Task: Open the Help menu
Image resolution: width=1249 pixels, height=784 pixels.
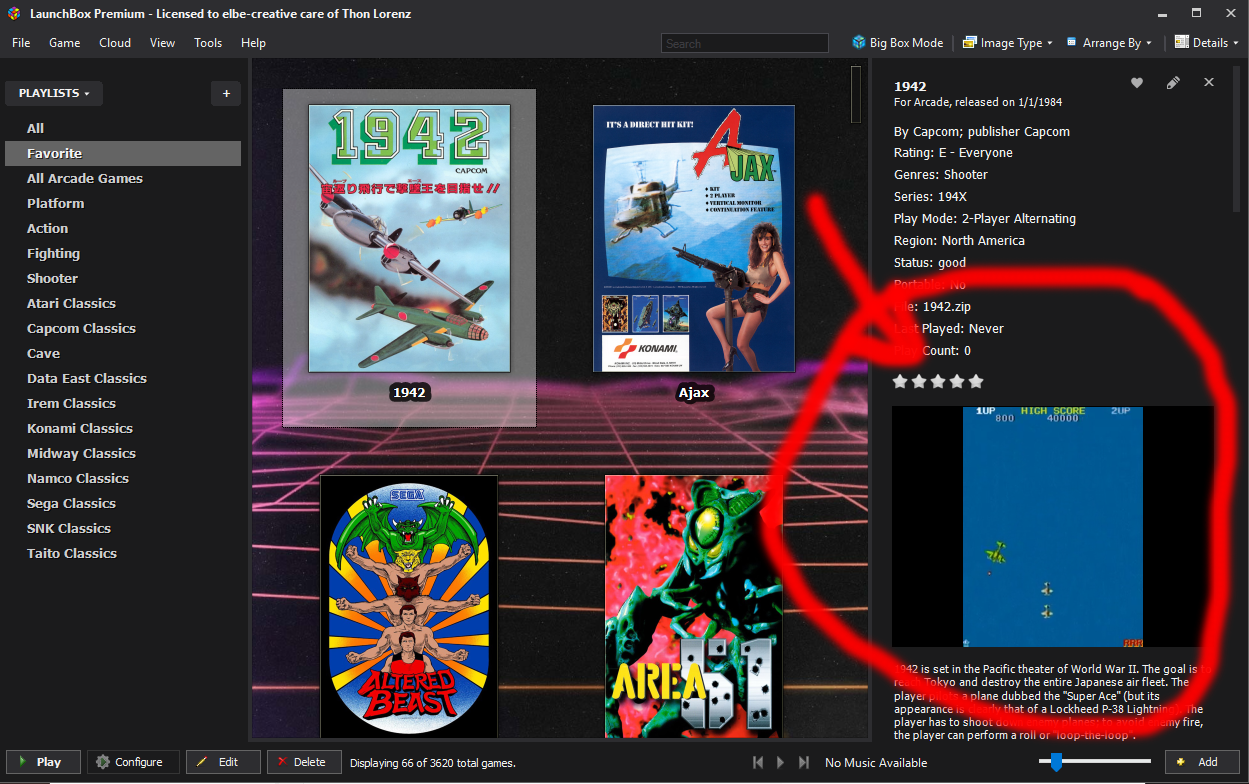Action: (x=253, y=43)
